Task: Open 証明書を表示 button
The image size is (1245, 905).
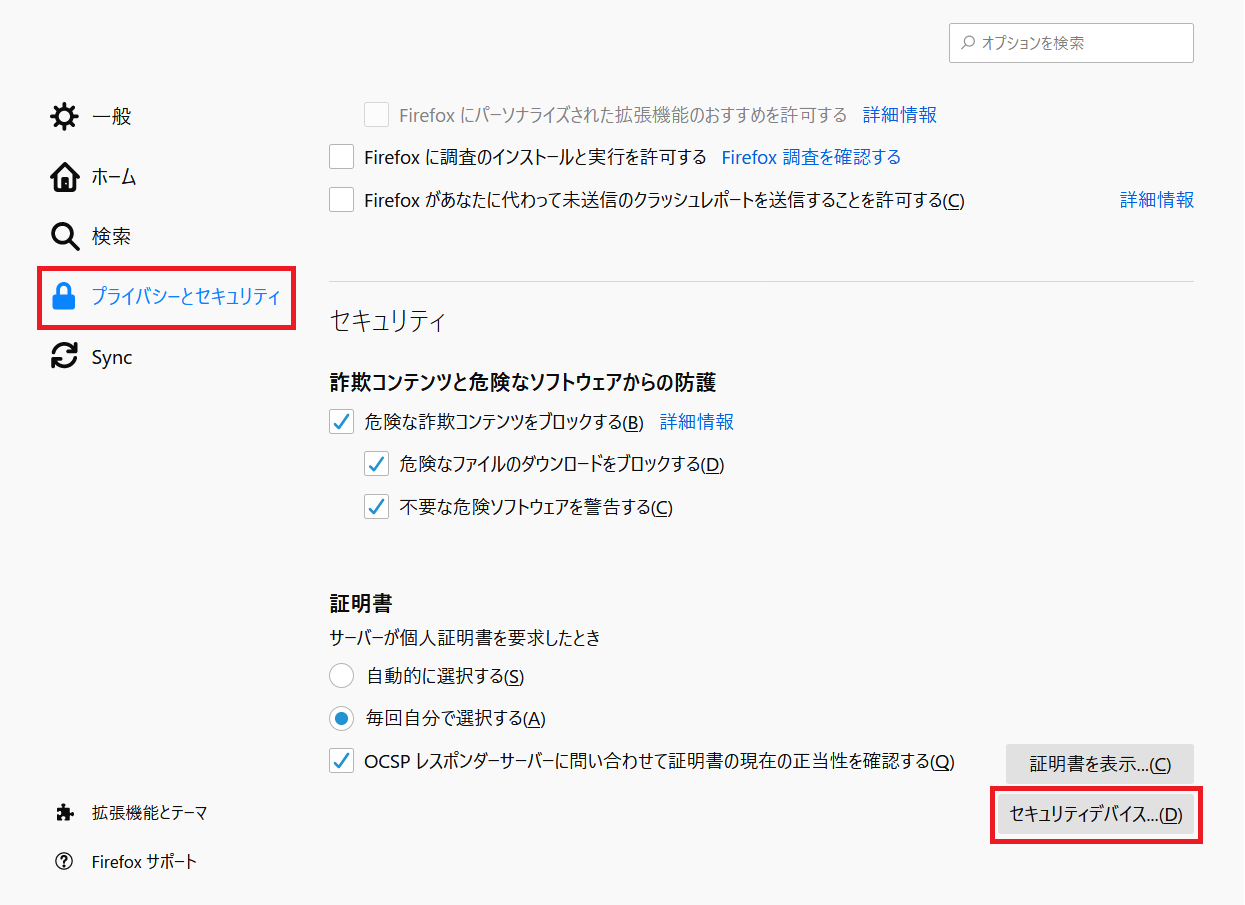Action: pos(1099,765)
